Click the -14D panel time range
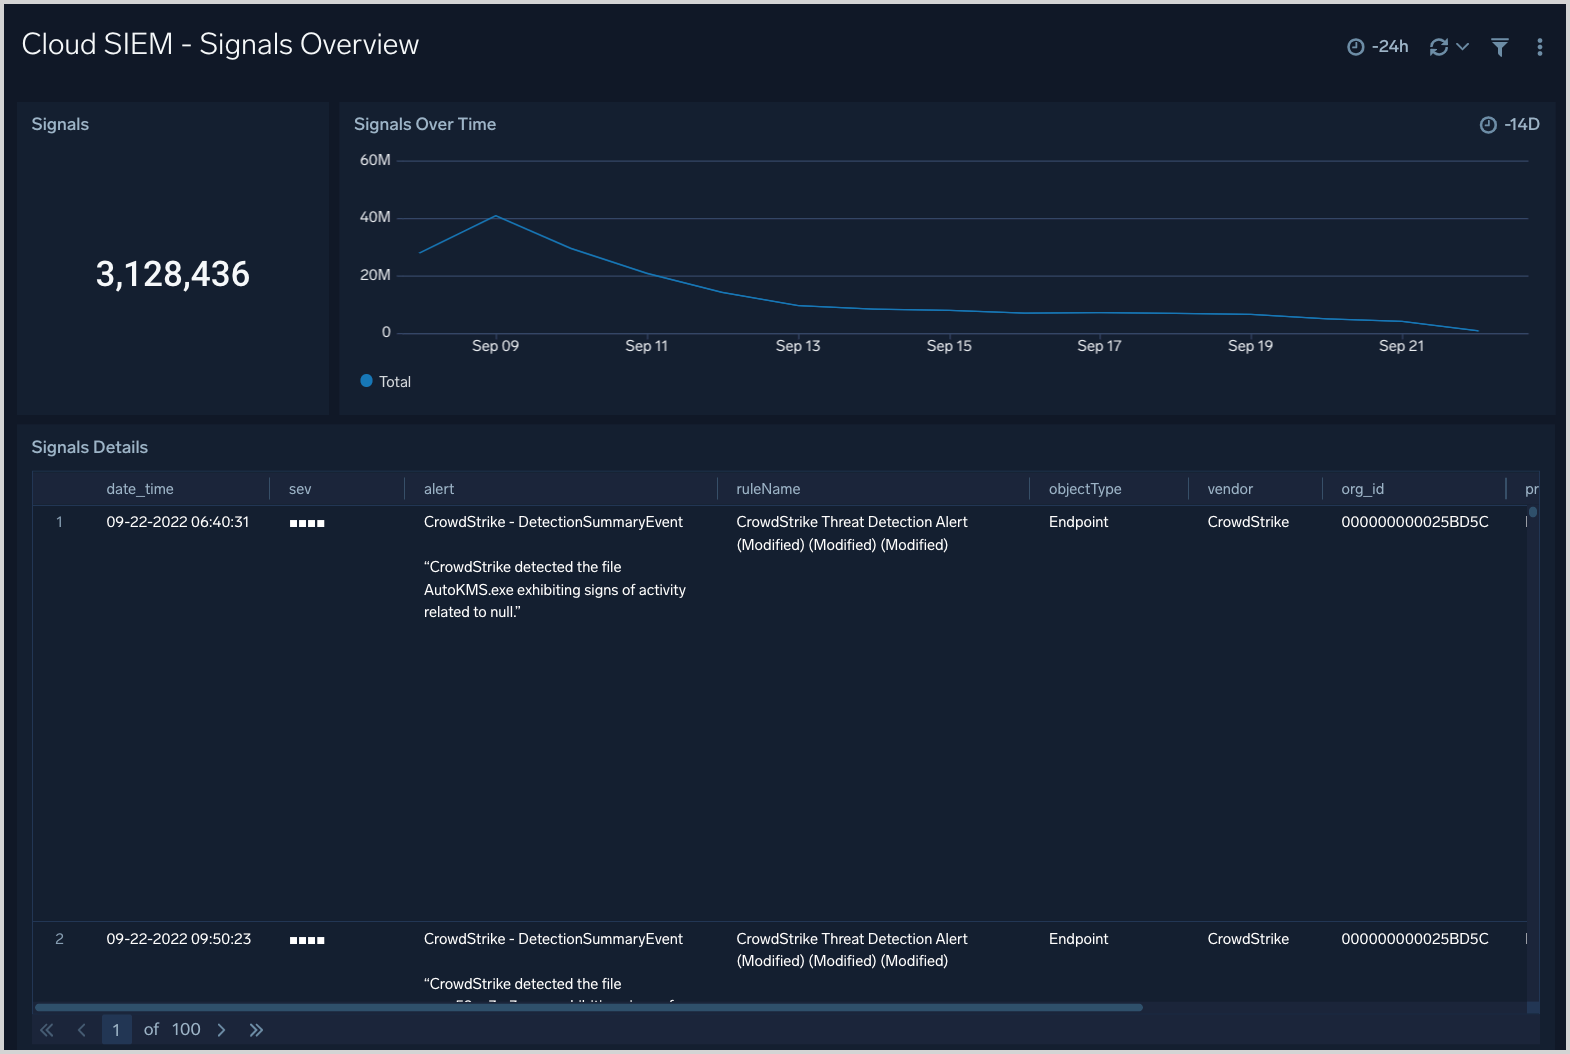1570x1054 pixels. pyautogui.click(x=1510, y=124)
